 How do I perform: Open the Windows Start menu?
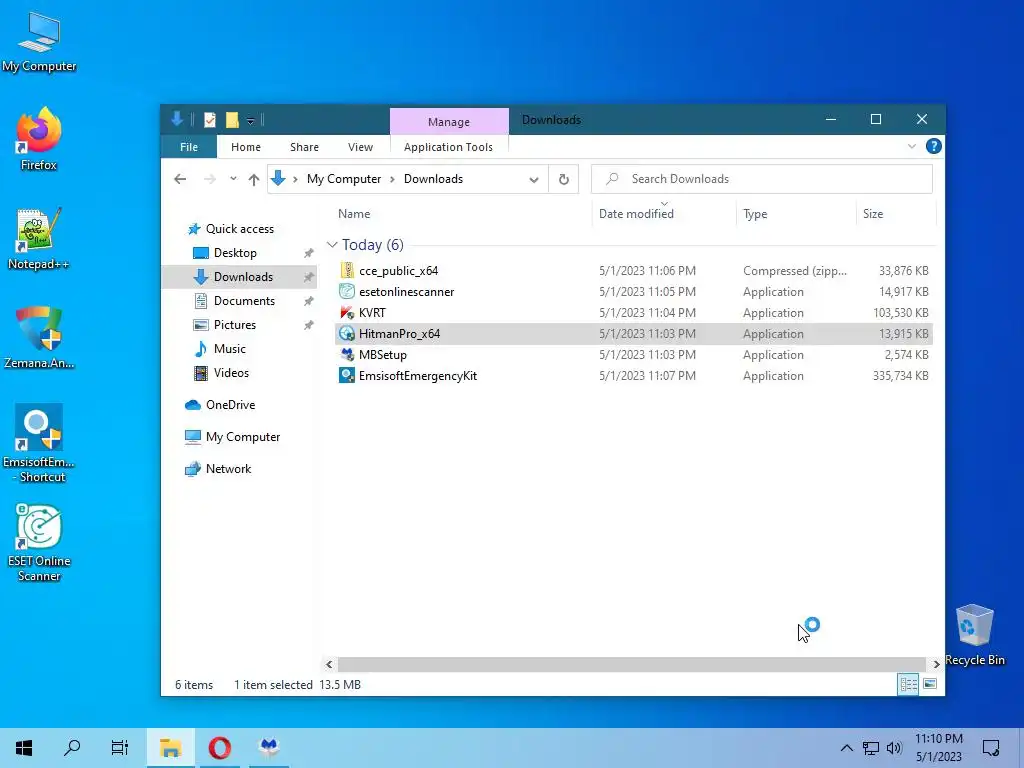[24, 748]
